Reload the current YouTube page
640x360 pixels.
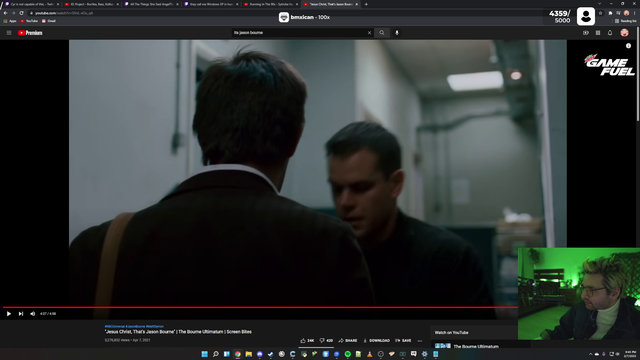pos(21,13)
